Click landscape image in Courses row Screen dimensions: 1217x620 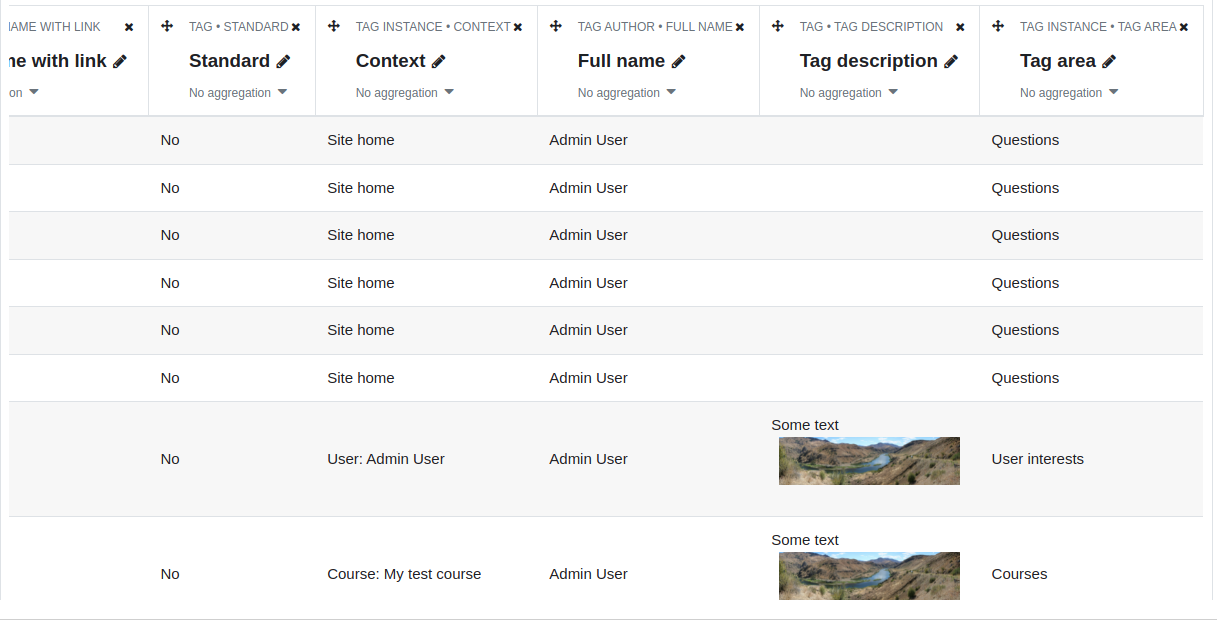click(869, 576)
